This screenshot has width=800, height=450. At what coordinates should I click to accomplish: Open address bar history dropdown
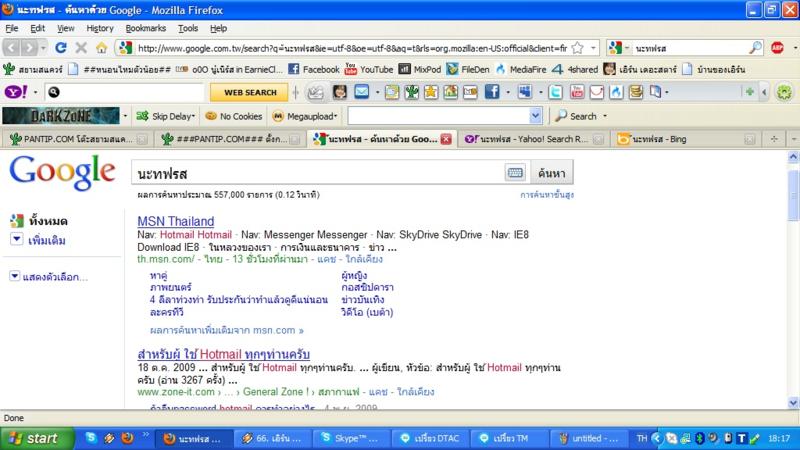click(593, 48)
